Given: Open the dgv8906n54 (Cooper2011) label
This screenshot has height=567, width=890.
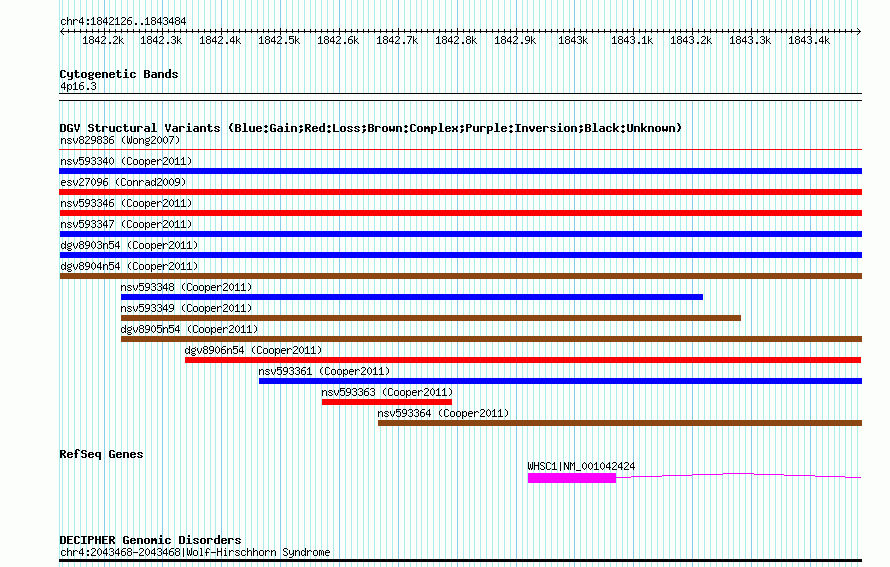Looking at the screenshot, I should [x=253, y=350].
